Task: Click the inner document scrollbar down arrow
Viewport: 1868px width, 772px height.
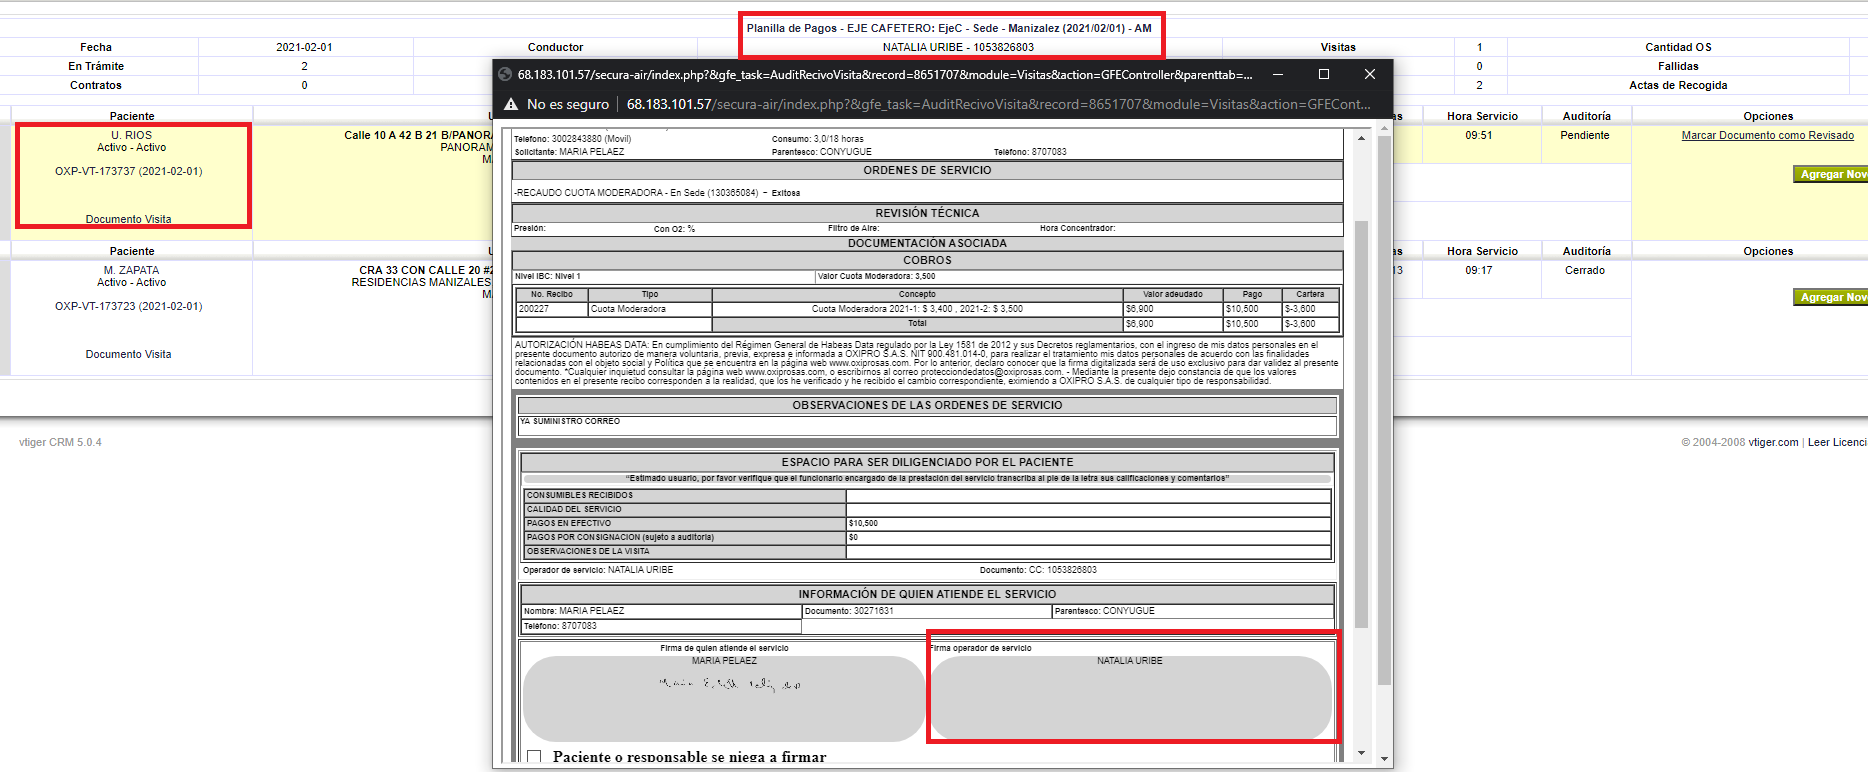Action: [x=1361, y=753]
